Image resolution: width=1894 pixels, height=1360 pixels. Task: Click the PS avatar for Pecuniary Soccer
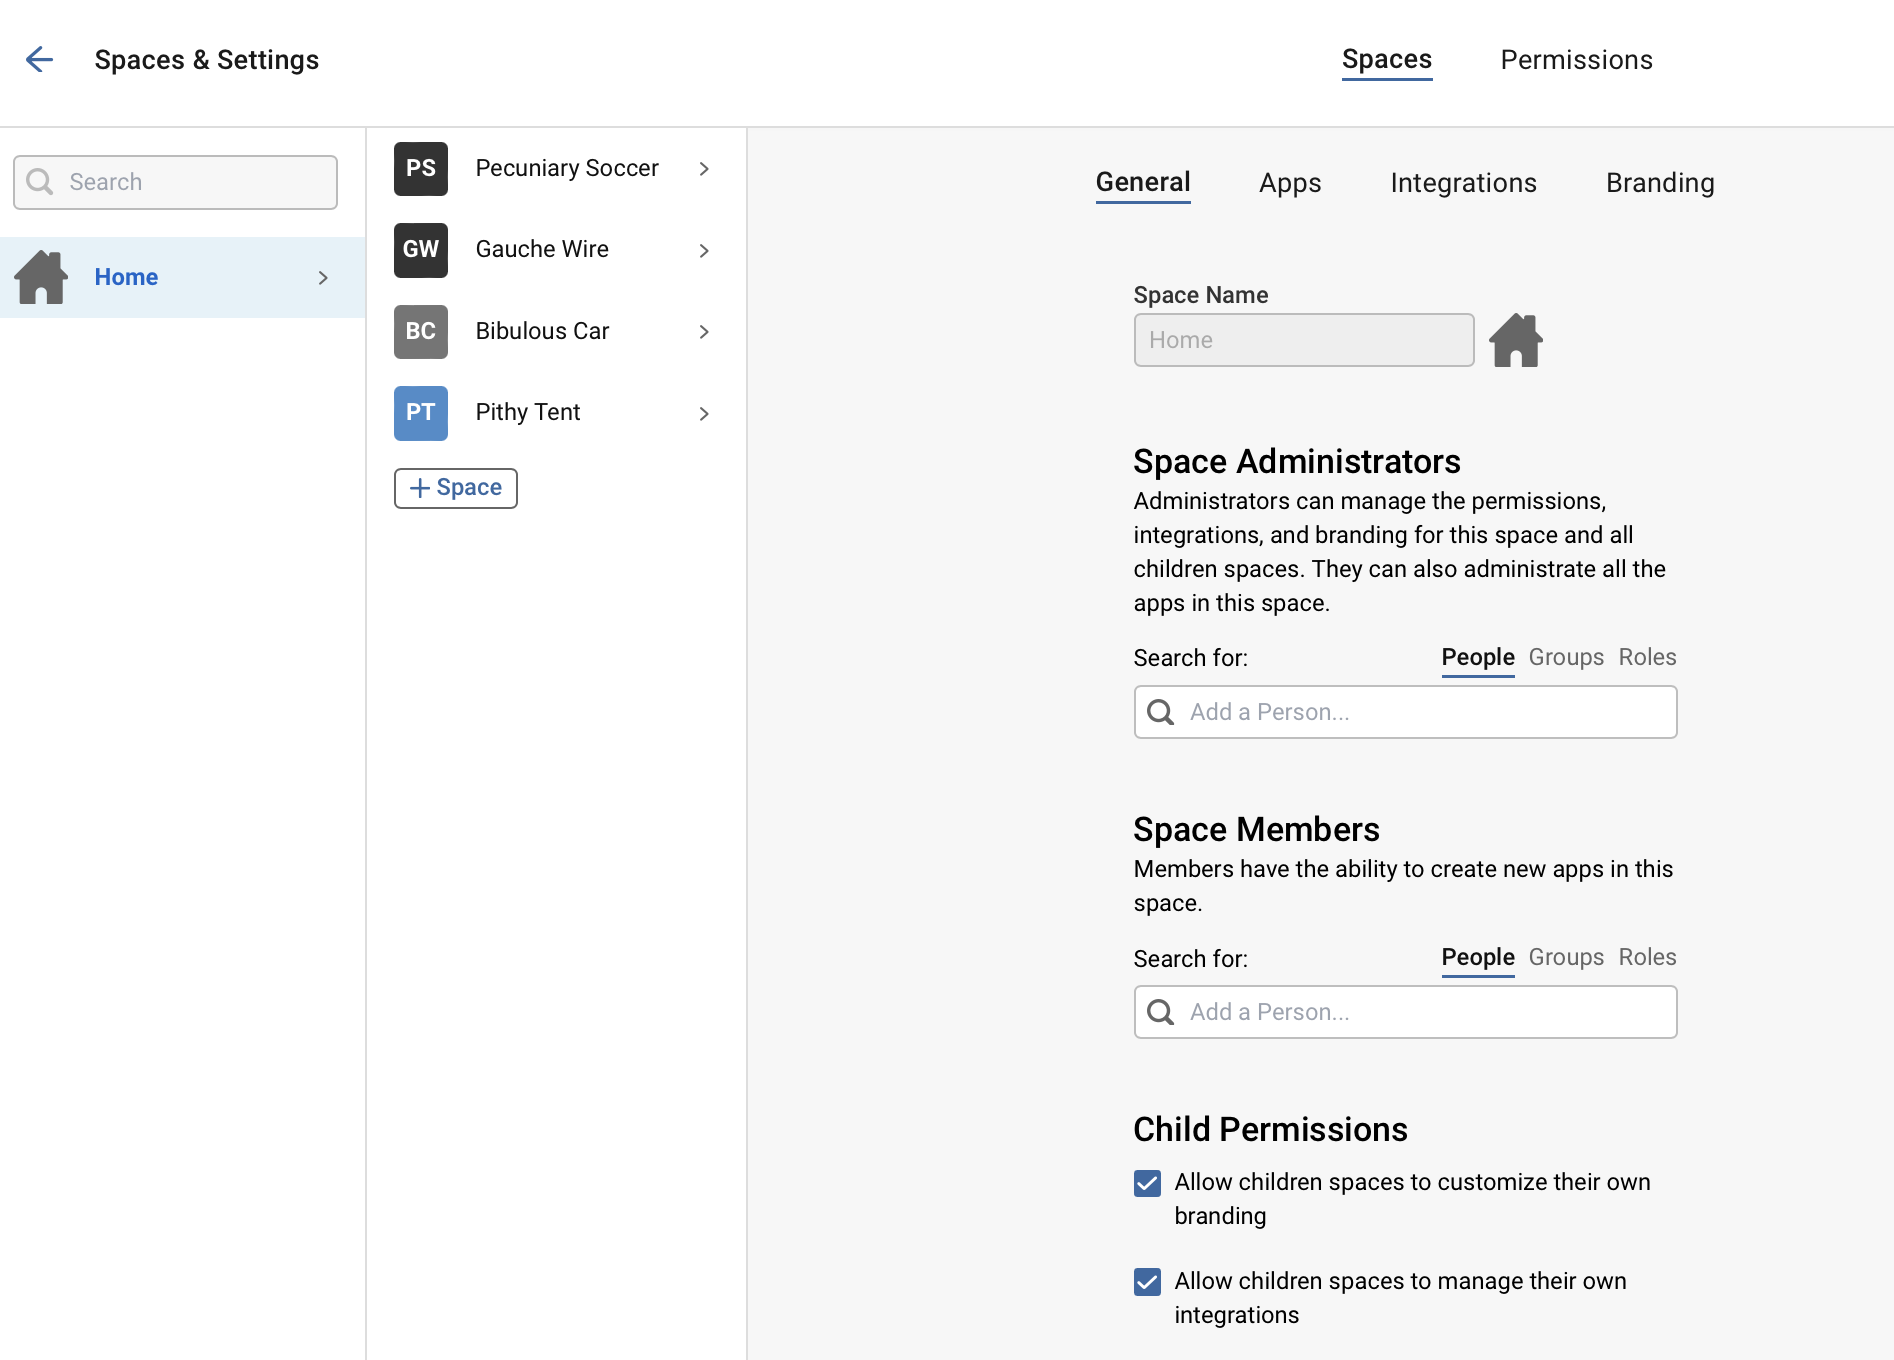point(420,168)
